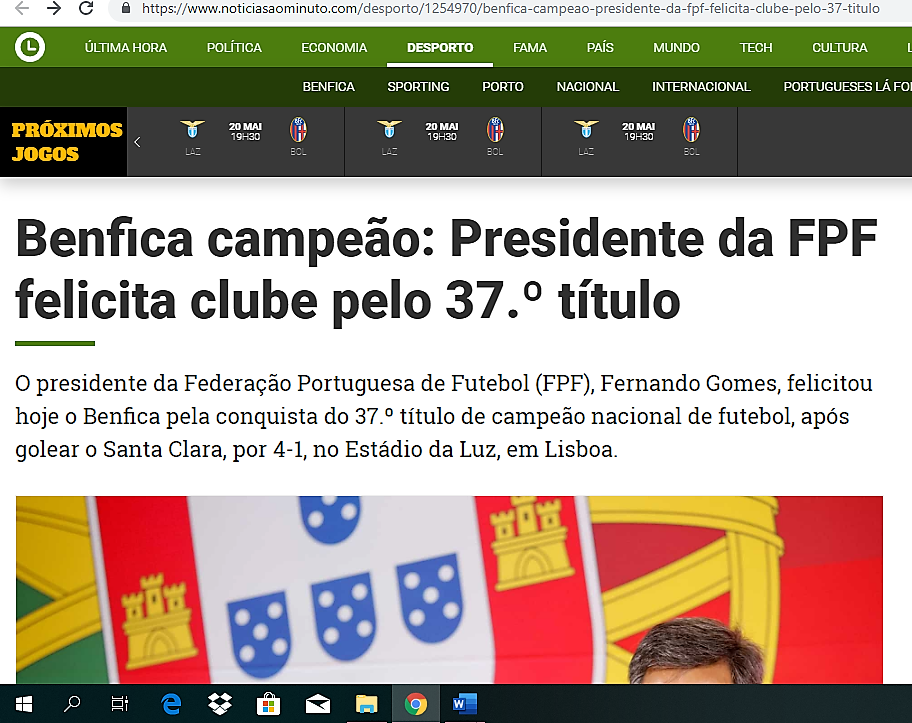Launch Microsoft Store from taskbar
912x723 pixels.
[x=268, y=704]
